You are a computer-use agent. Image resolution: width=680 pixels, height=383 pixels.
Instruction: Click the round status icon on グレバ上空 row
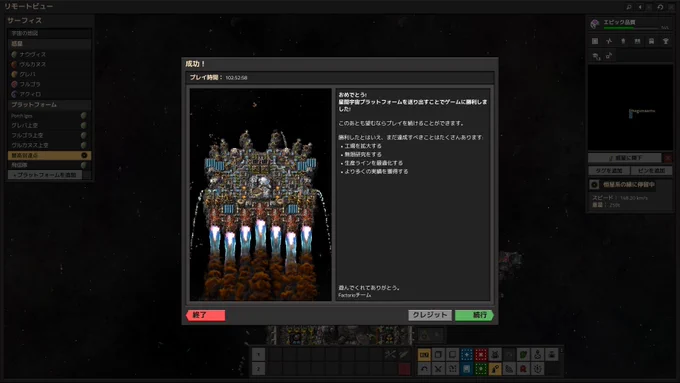[x=84, y=125]
